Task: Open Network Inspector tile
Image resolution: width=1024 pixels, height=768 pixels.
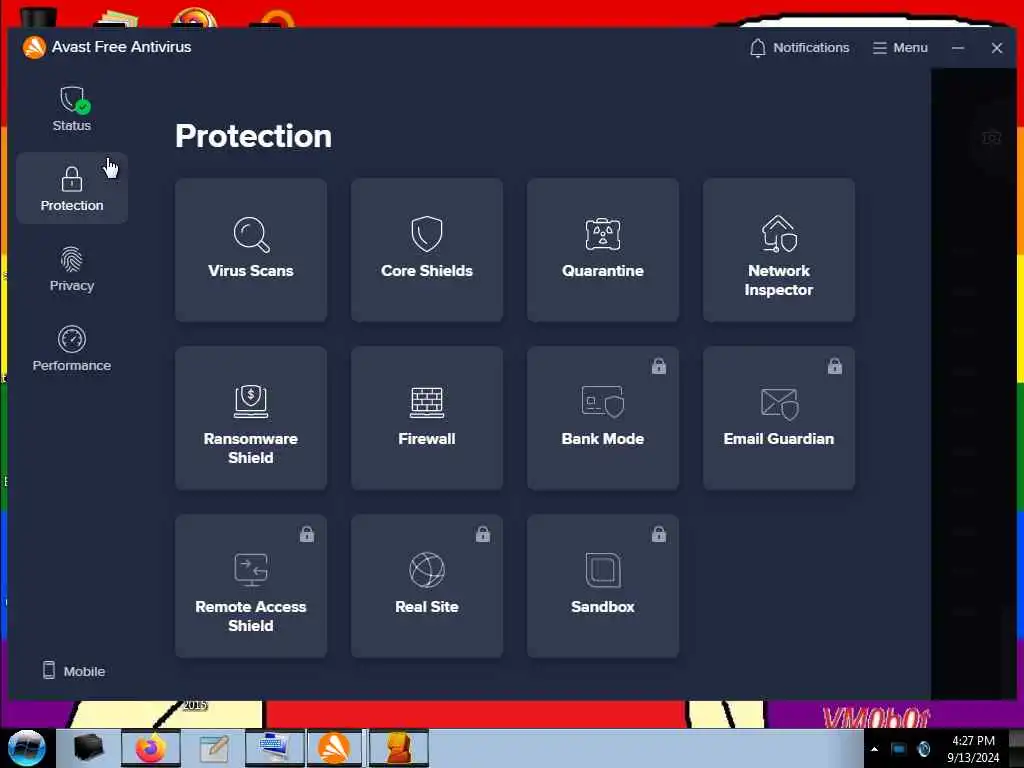Action: point(779,250)
